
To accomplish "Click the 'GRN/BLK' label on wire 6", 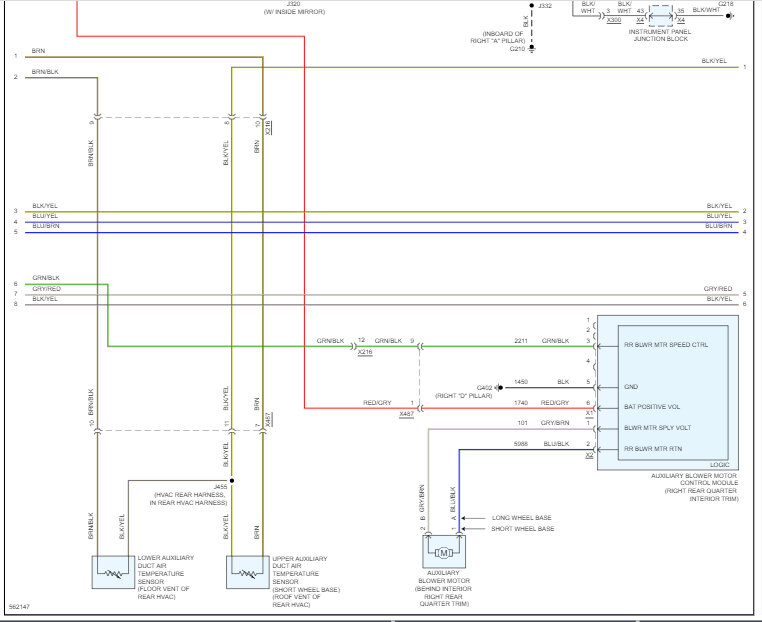I will (x=46, y=277).
